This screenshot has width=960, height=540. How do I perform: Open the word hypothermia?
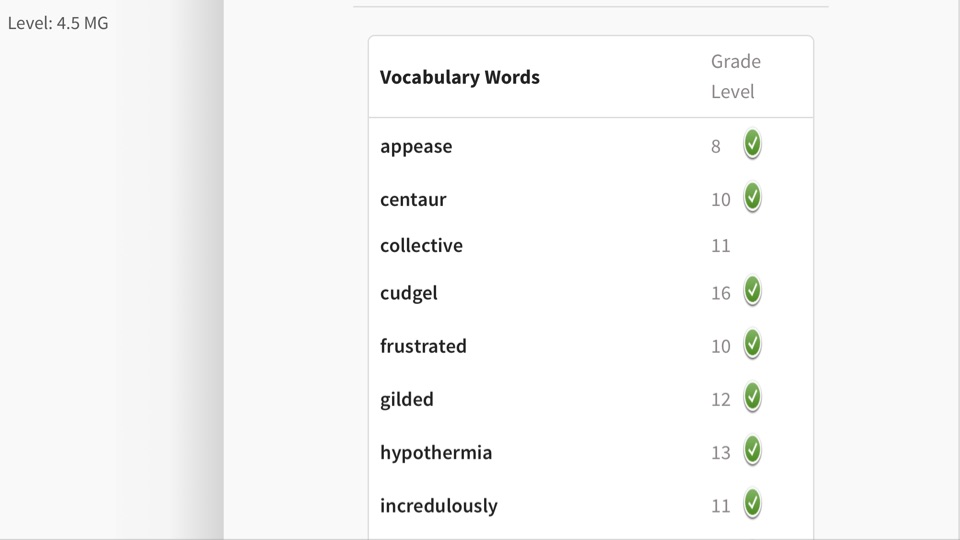[x=436, y=453]
